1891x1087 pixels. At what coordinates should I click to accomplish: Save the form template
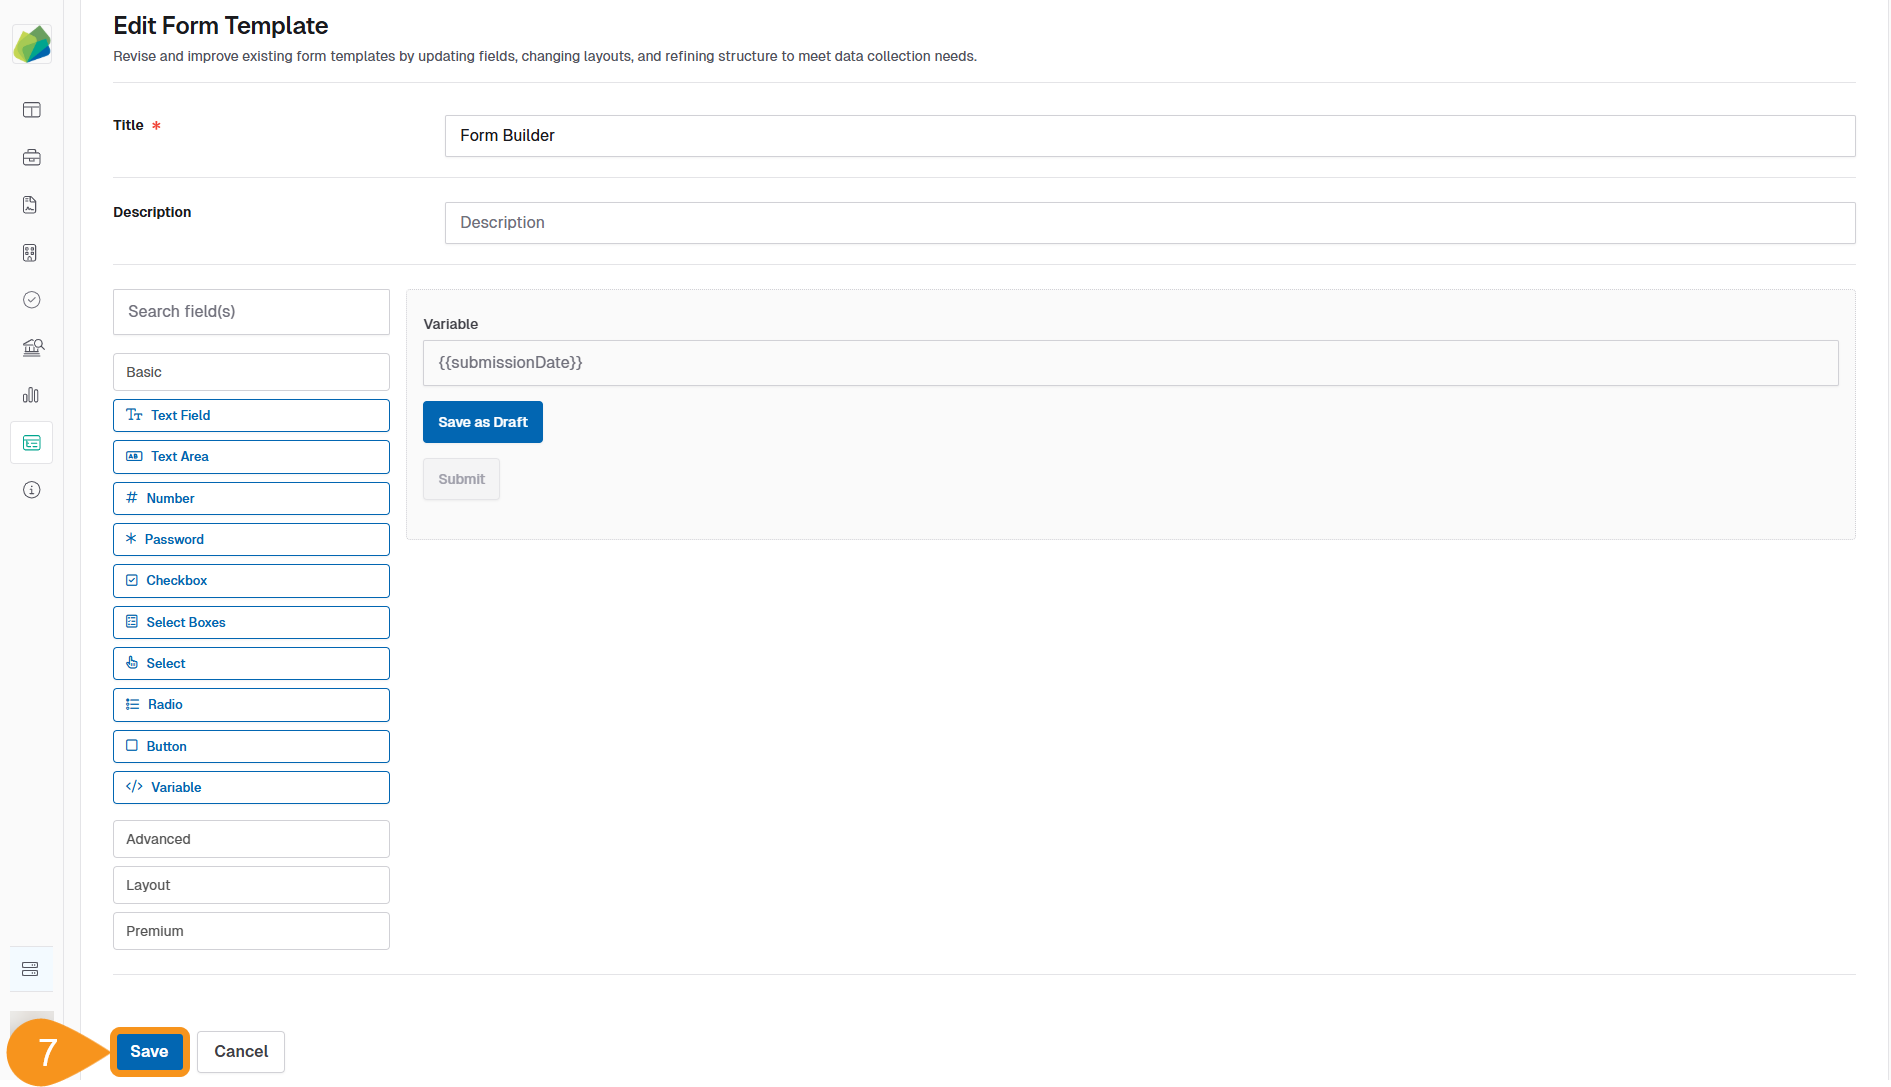click(x=149, y=1052)
